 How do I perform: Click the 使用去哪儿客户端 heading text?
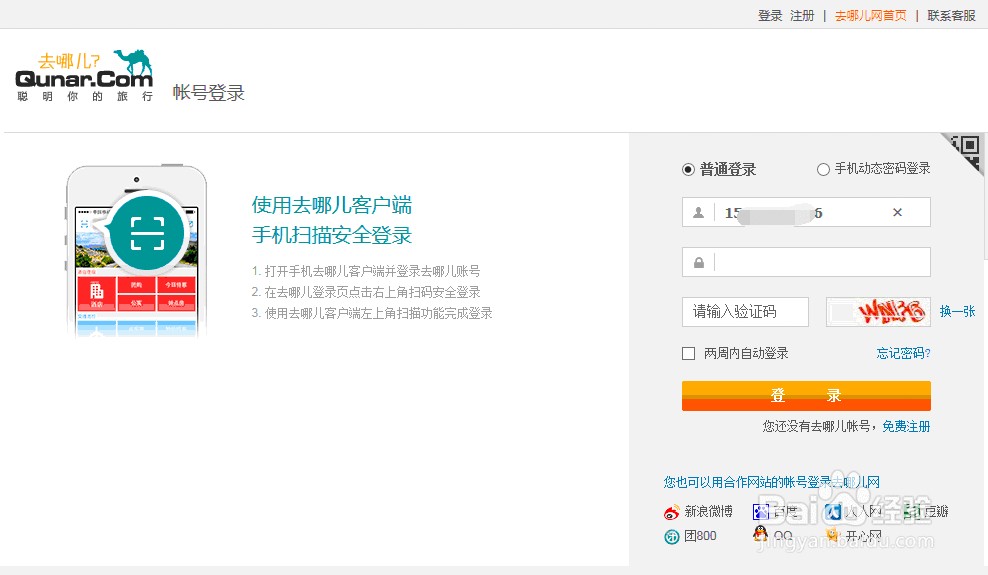click(332, 205)
